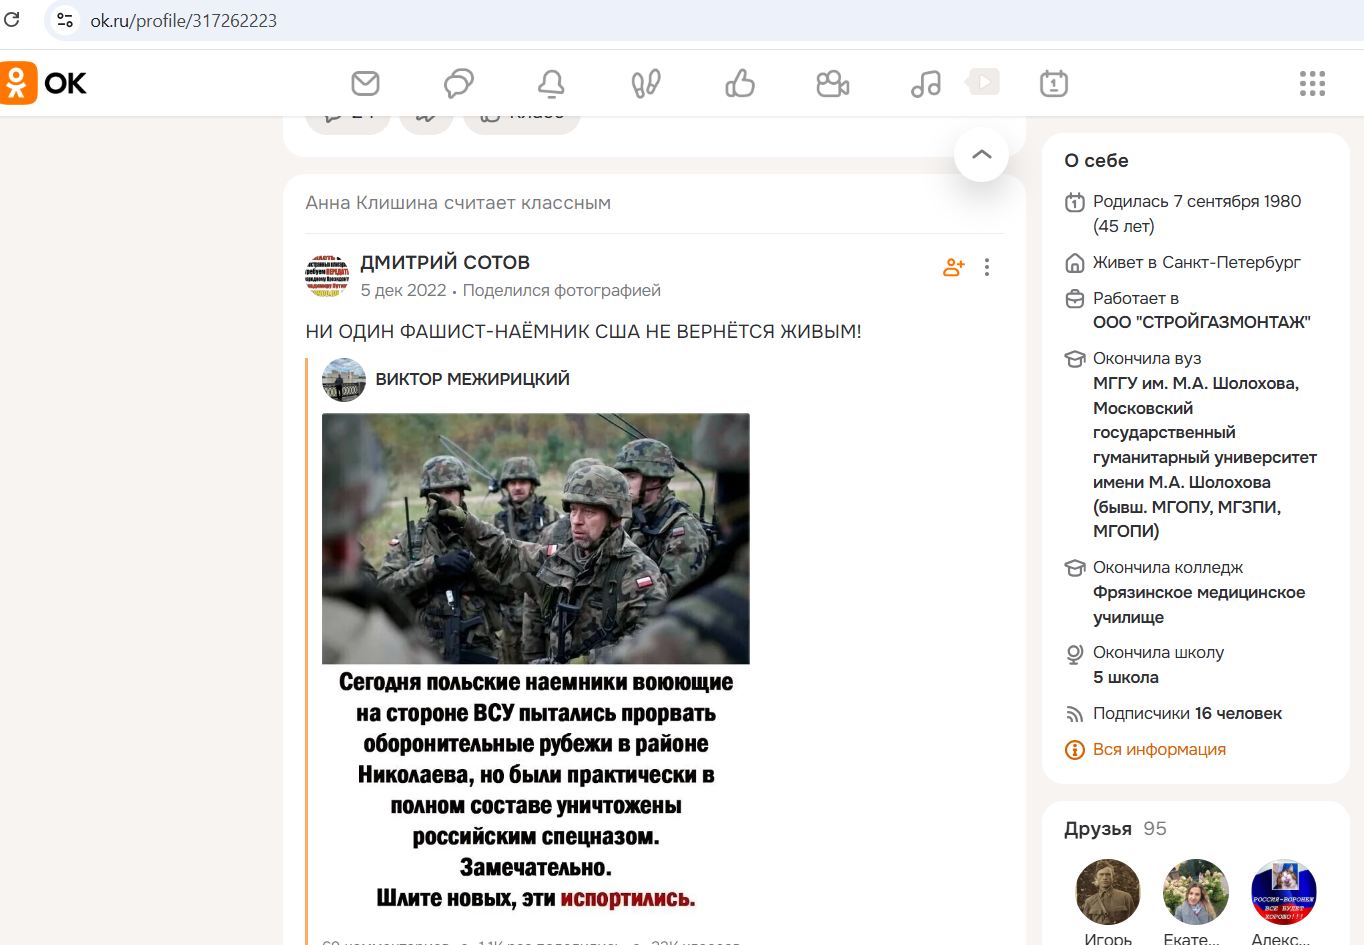Open the notifications bell icon
This screenshot has width=1364, height=945.
[x=551, y=84]
